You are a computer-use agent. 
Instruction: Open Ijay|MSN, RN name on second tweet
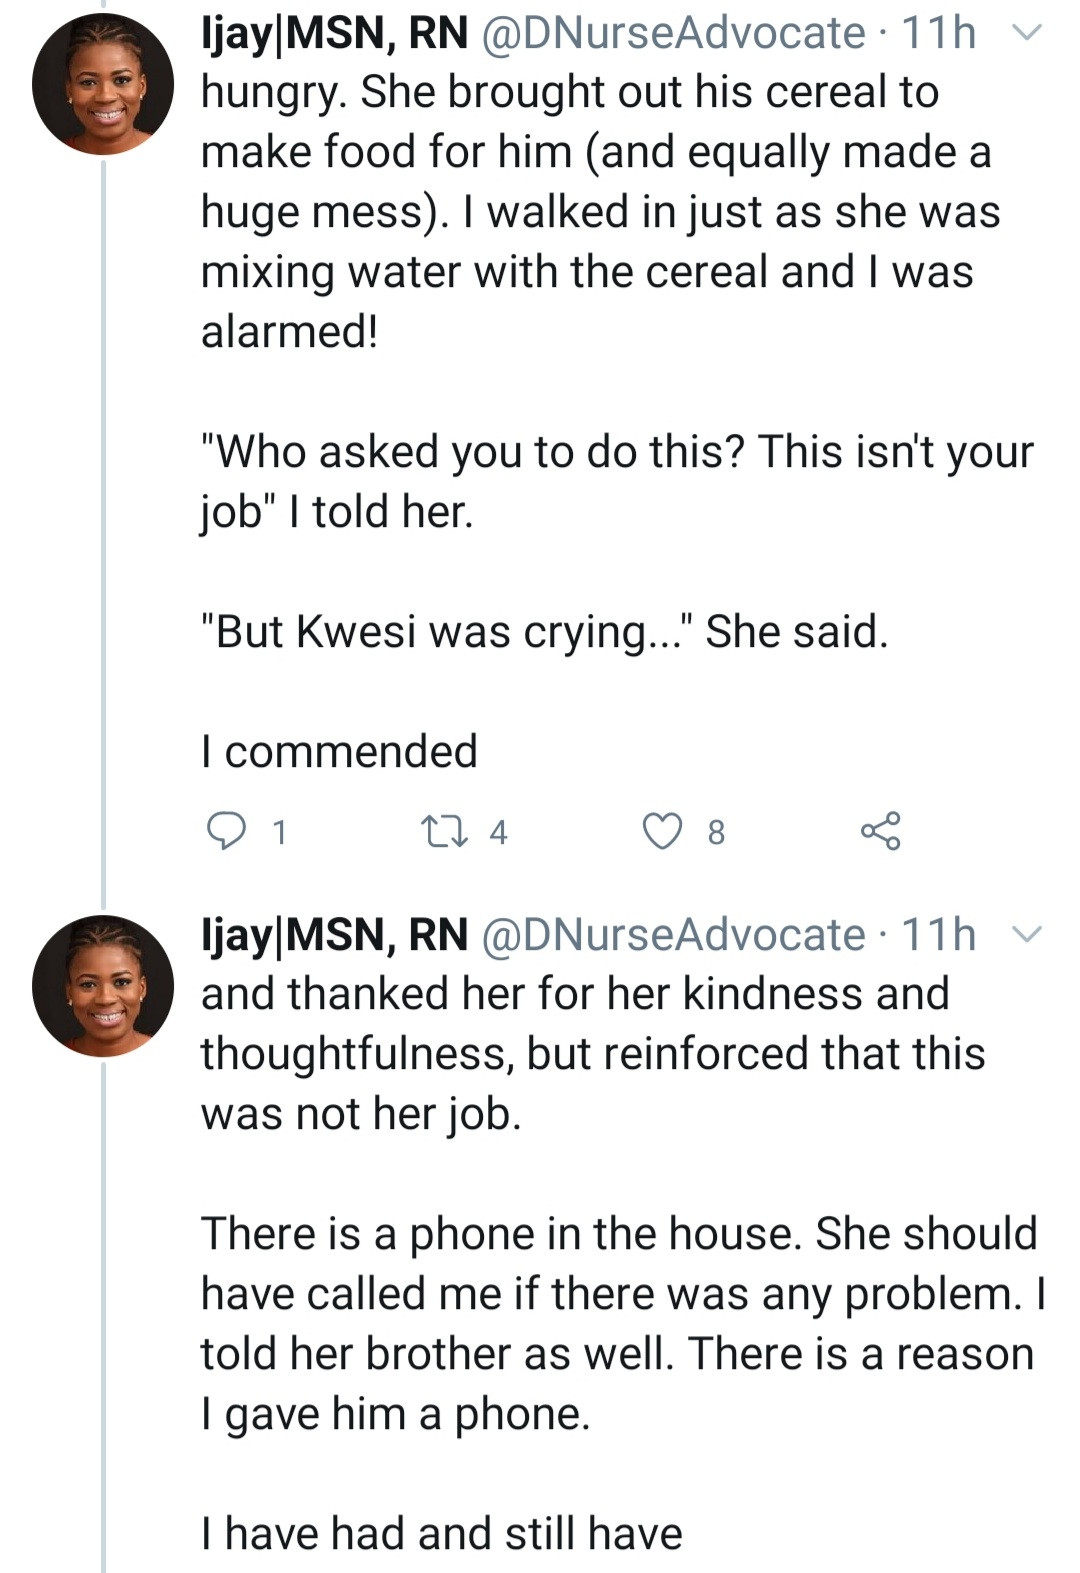point(335,936)
